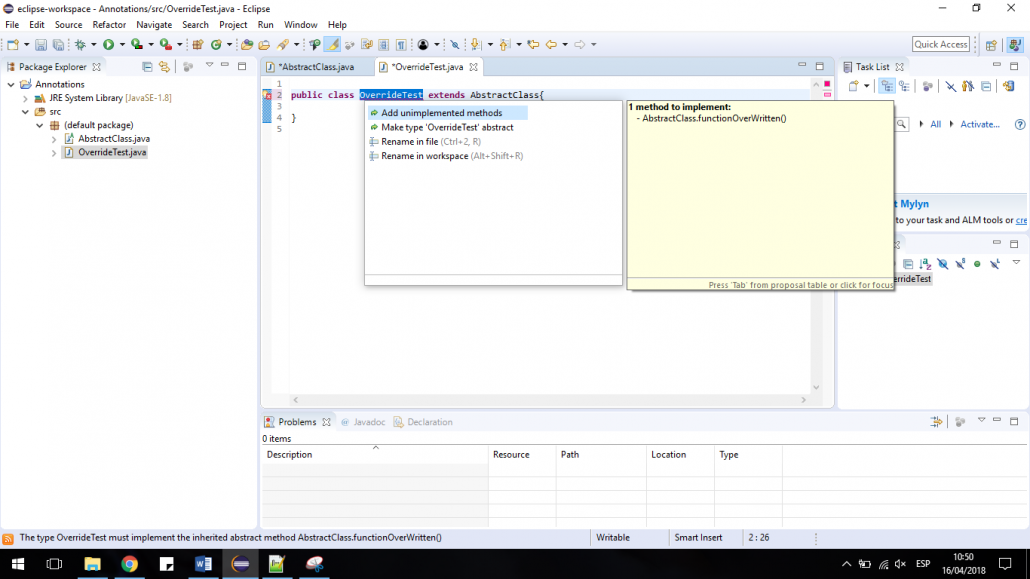Run the application with the green Run icon
This screenshot has width=1030, height=579.
coord(108,44)
